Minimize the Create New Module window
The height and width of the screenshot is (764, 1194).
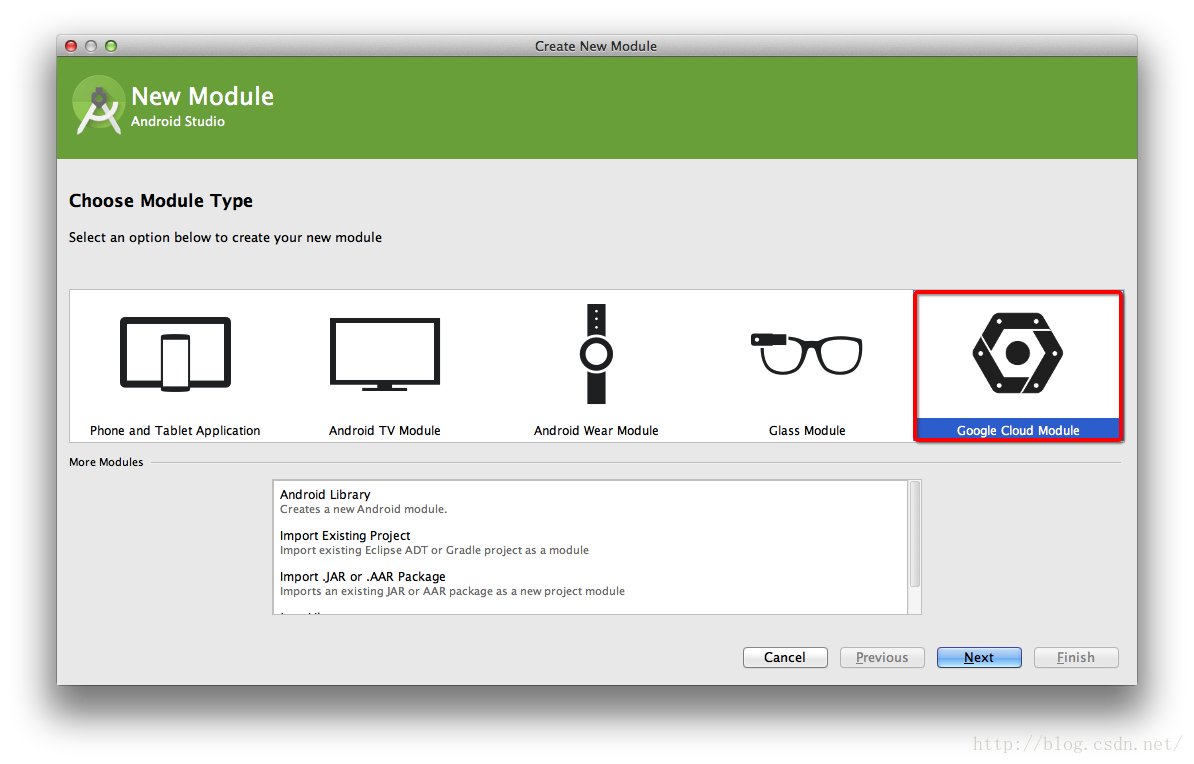(x=91, y=46)
